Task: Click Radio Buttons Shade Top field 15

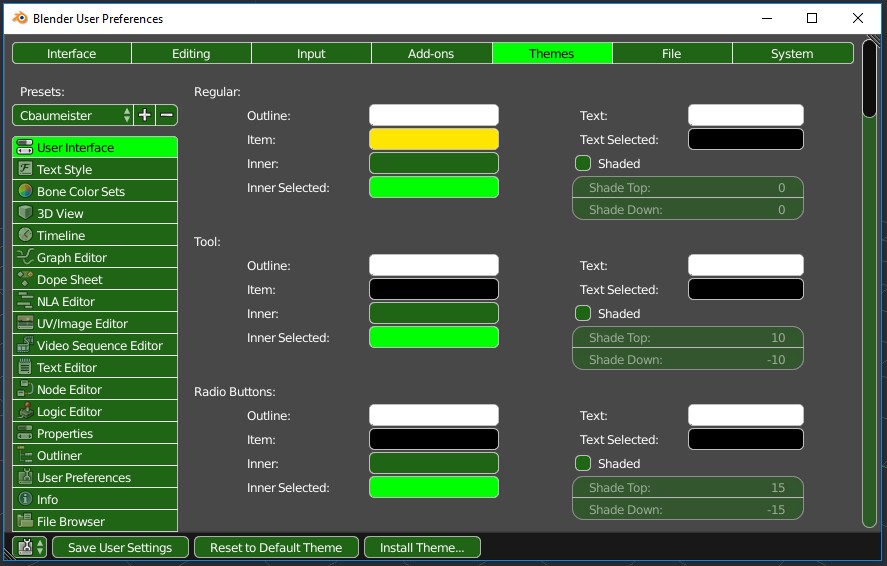Action: click(688, 487)
